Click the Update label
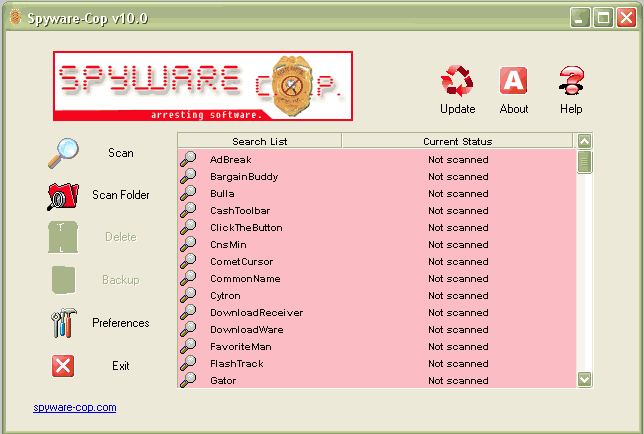644x434 pixels. coord(458,109)
